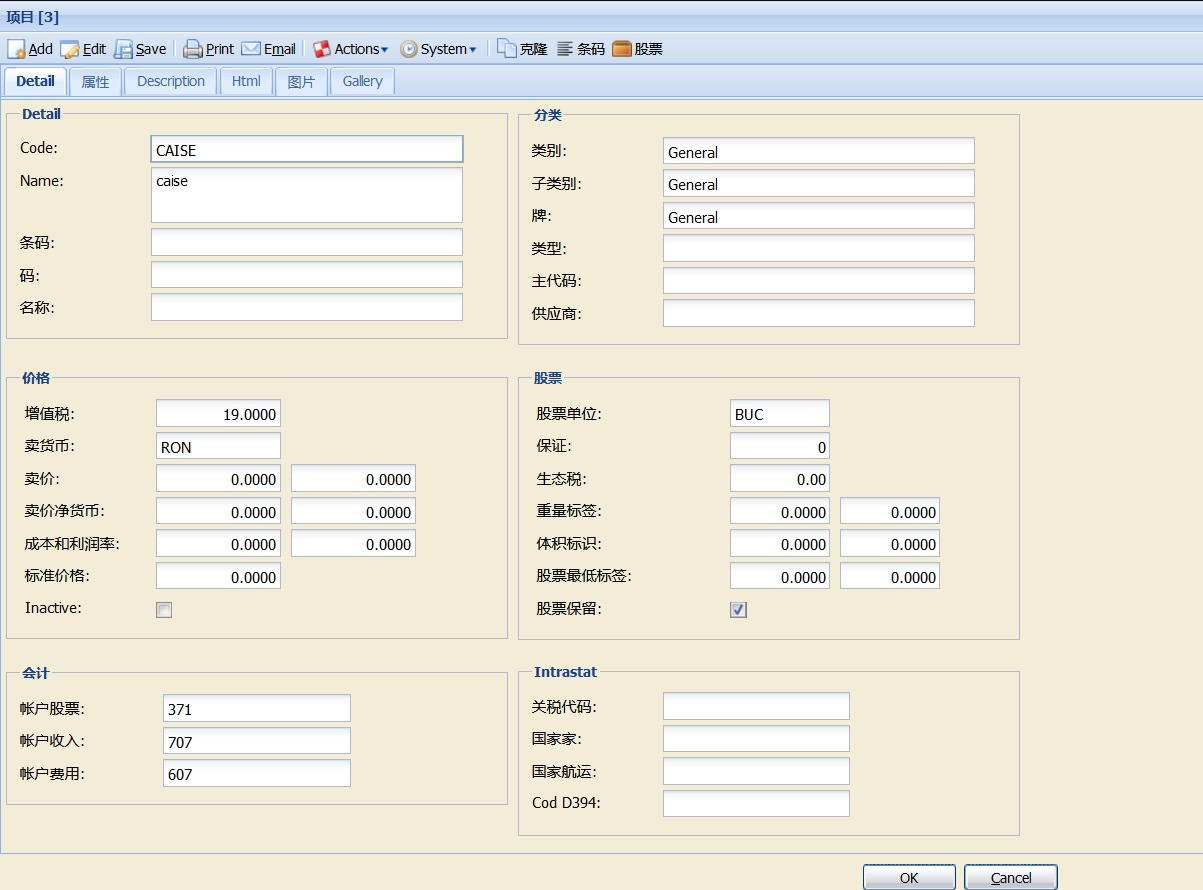Click the 类型 input field
1203x890 pixels.
(819, 248)
